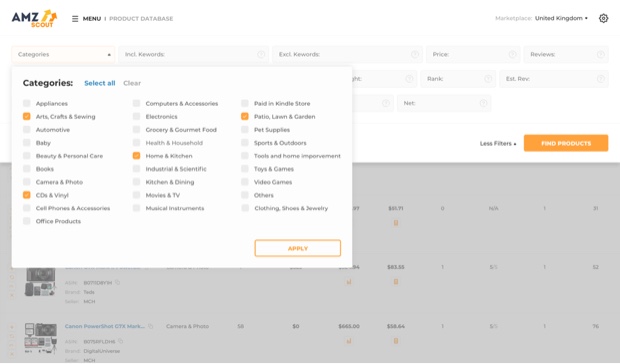Collapse the Categories dropdown
The width and height of the screenshot is (620, 364).
pyautogui.click(x=63, y=55)
